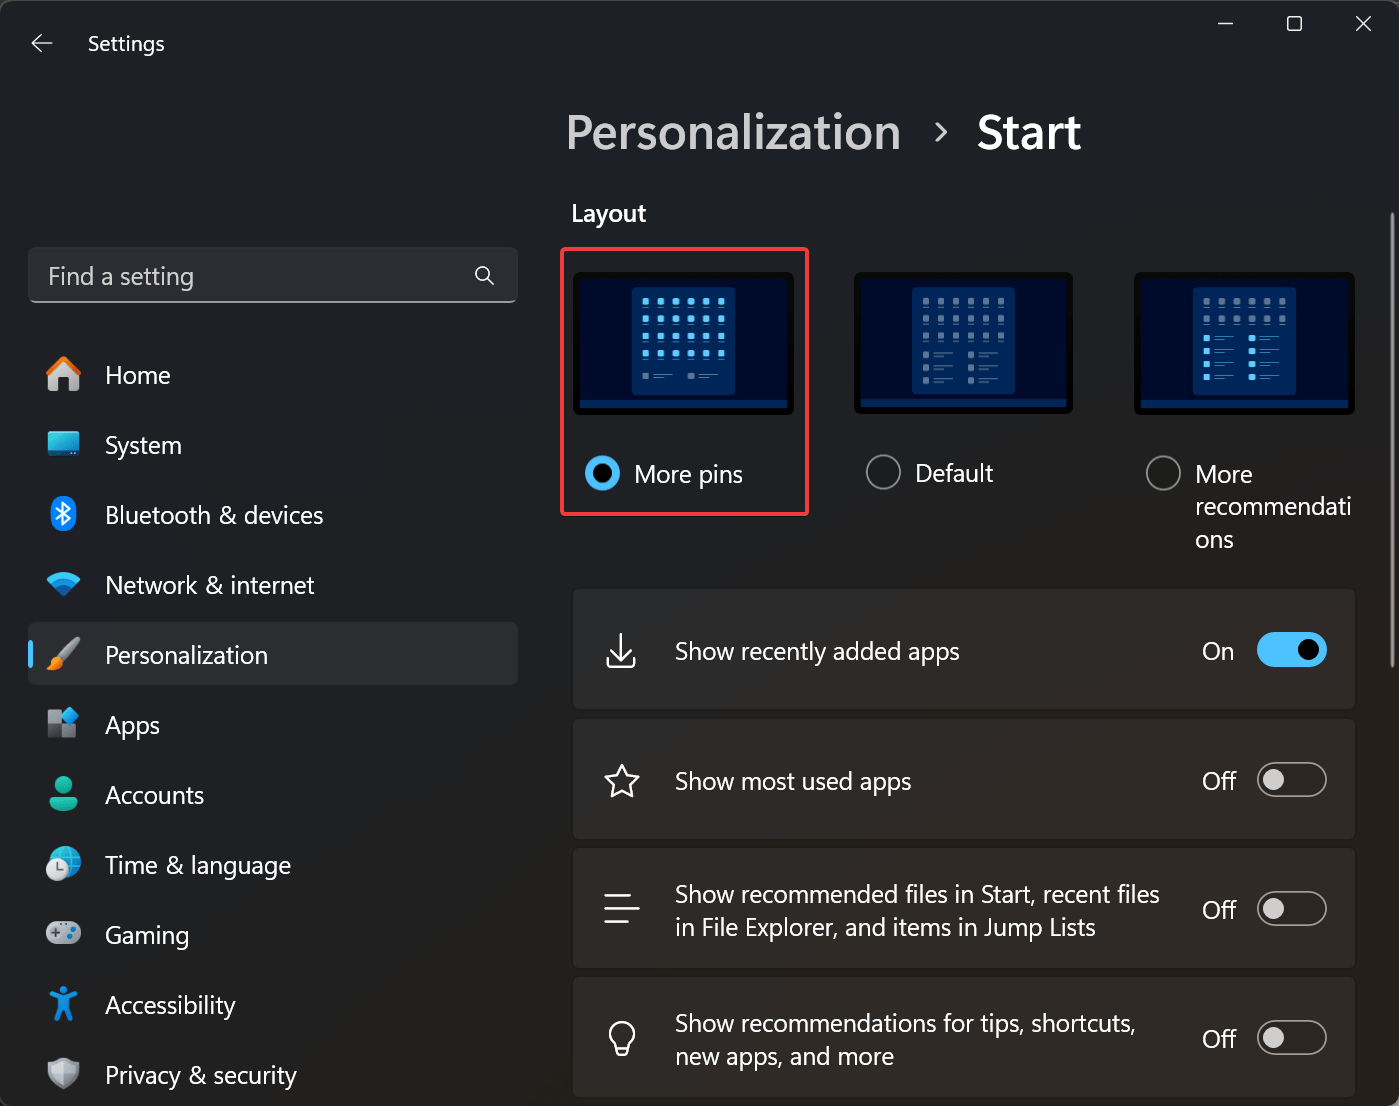Select the More recommendations radio button
1399x1106 pixels.
(1163, 473)
